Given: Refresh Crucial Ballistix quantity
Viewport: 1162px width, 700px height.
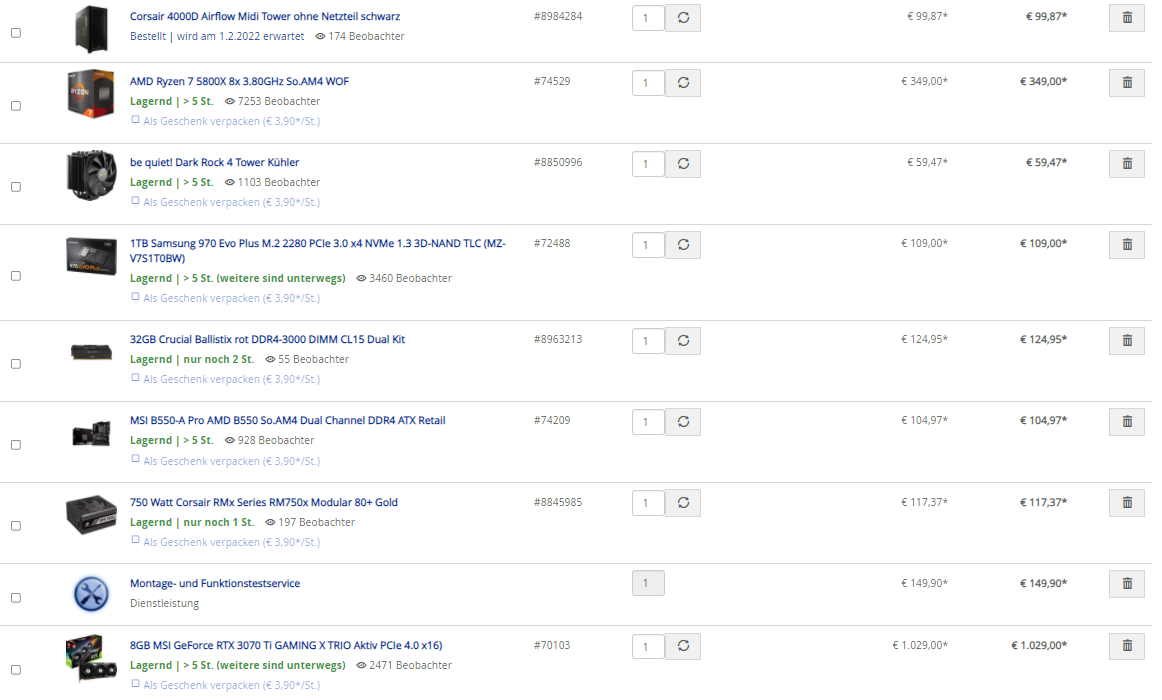Looking at the screenshot, I should point(683,341).
